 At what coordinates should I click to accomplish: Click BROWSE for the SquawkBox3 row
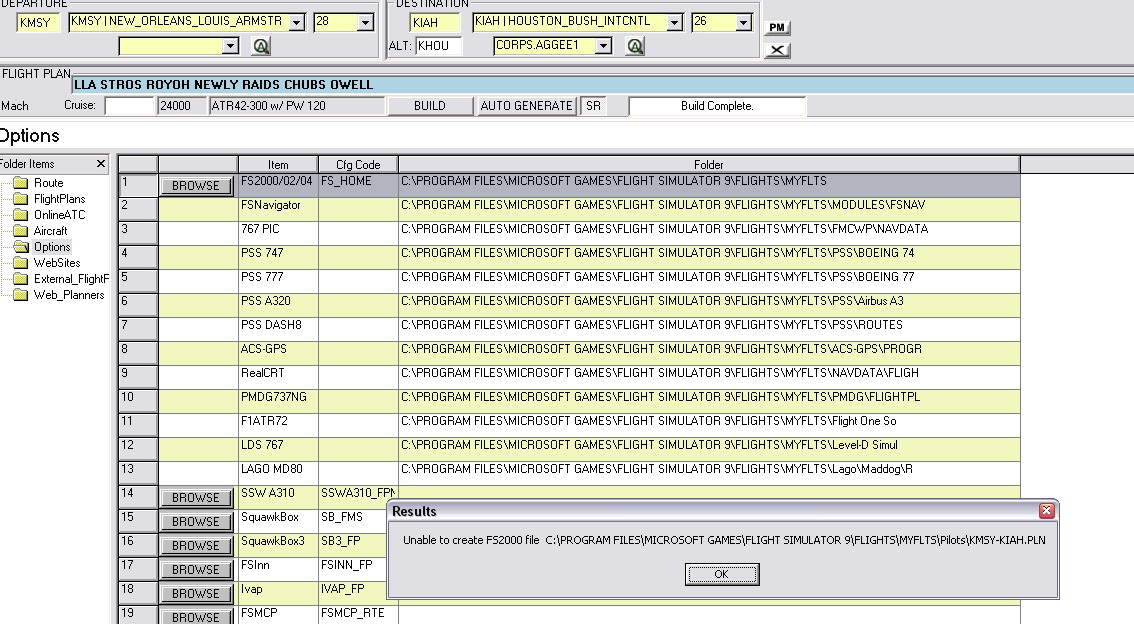click(196, 546)
